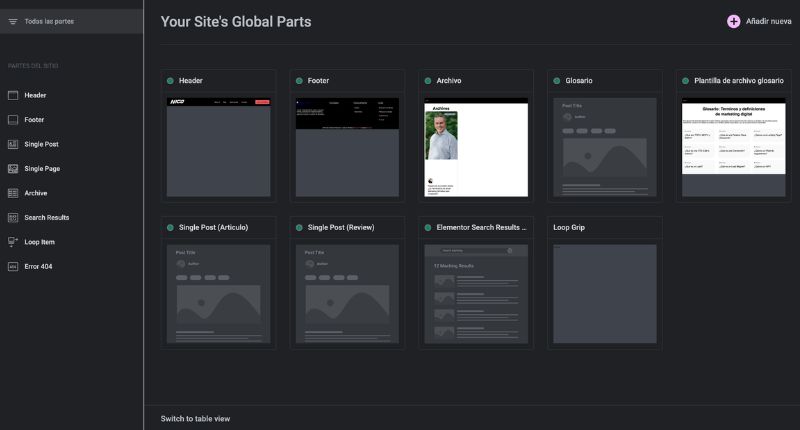Open the Plantilla de archivo glosario thumbnail

[733, 136]
